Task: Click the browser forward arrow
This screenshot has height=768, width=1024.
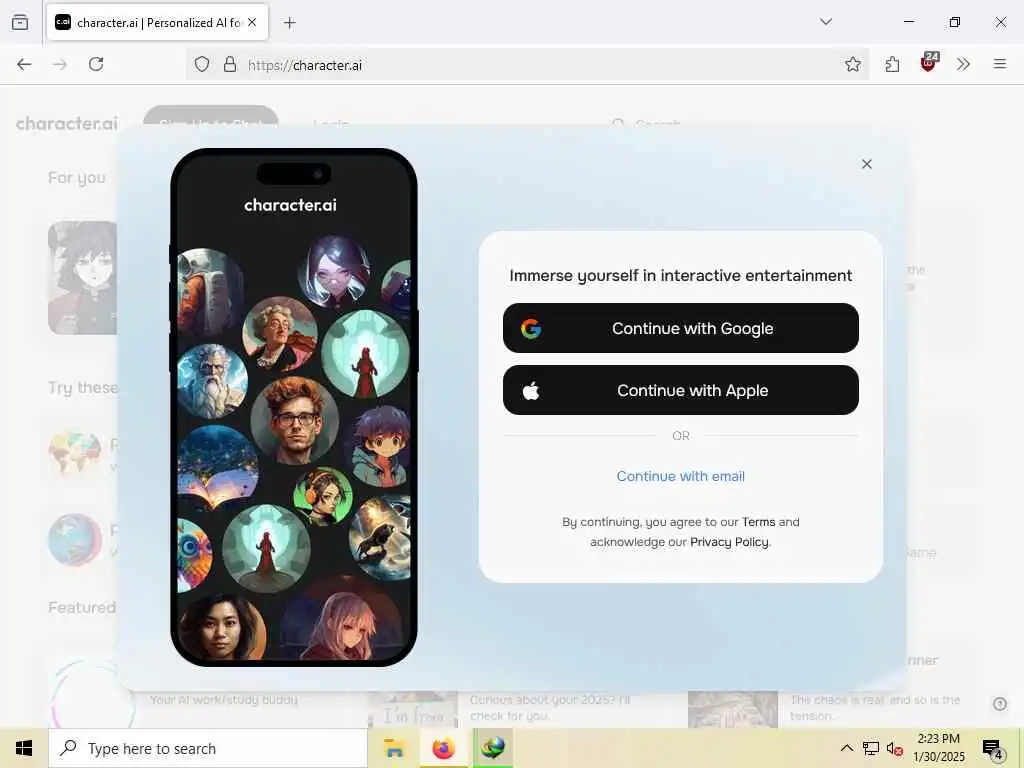Action: 60,64
